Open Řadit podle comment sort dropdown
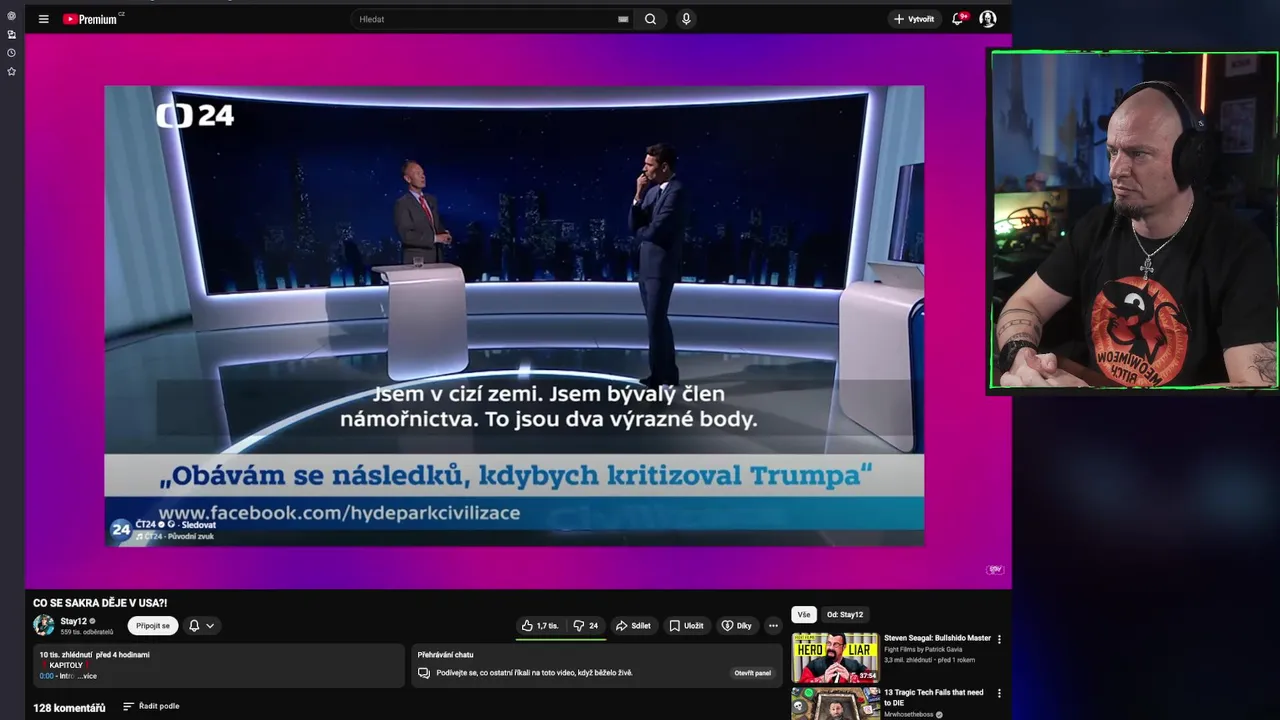The width and height of the screenshot is (1280, 720). (151, 706)
